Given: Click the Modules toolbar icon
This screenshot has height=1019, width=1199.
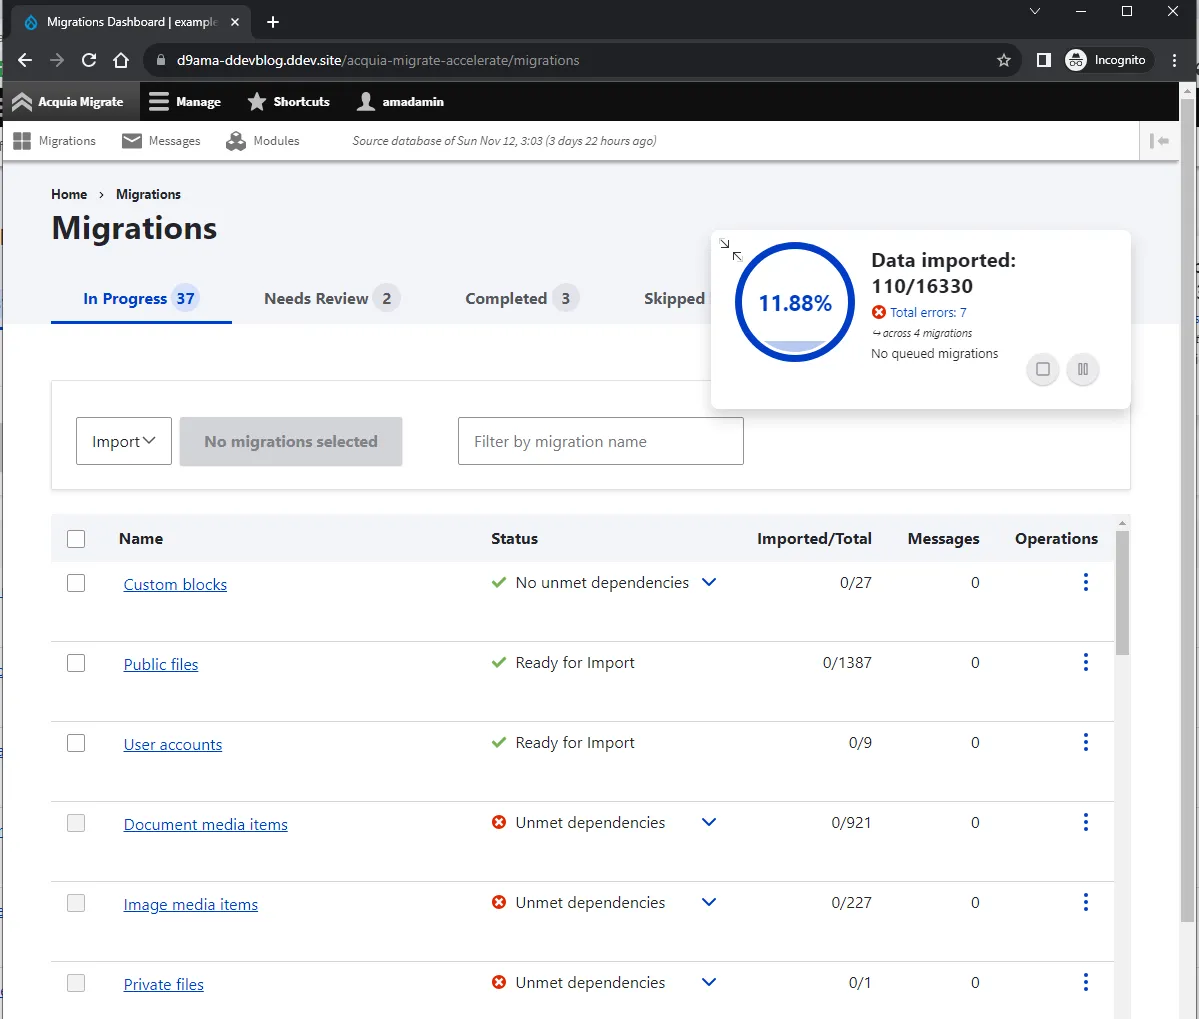Looking at the screenshot, I should point(263,141).
